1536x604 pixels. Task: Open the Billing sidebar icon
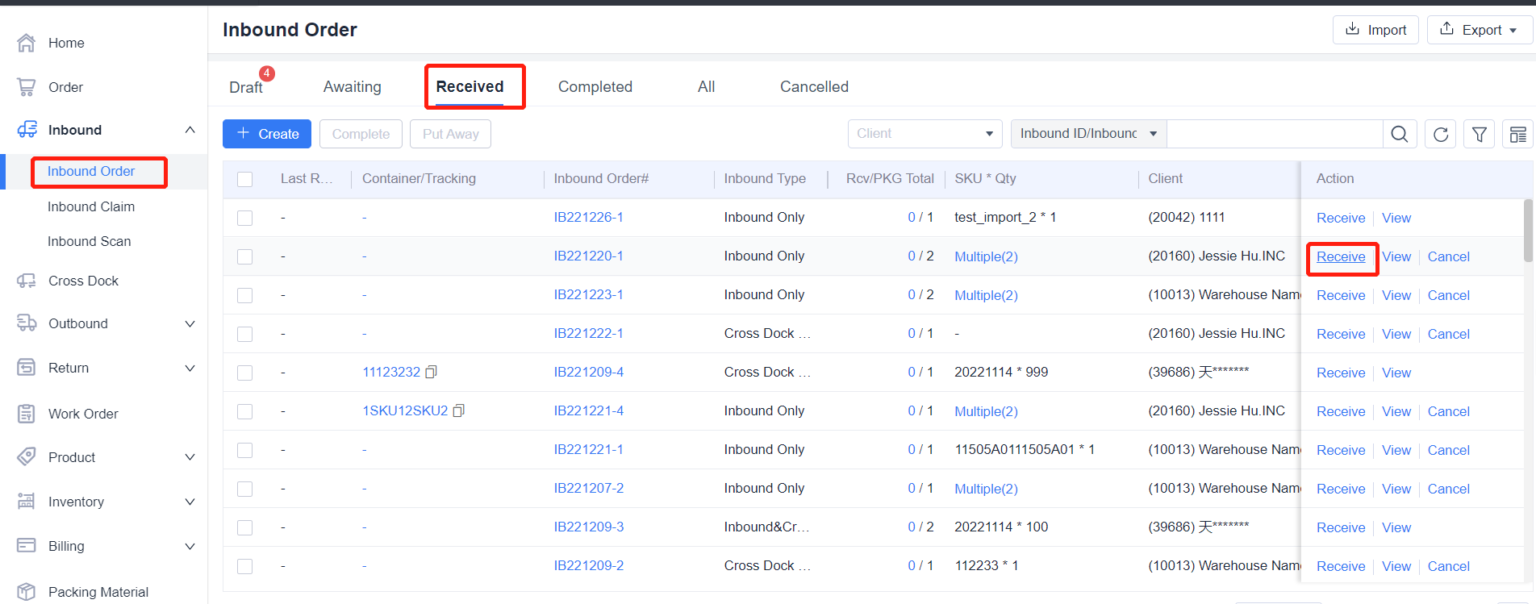tap(24, 546)
